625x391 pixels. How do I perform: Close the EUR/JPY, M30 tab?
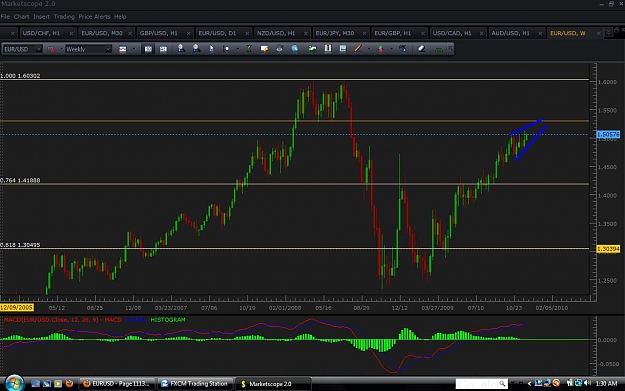(364, 33)
